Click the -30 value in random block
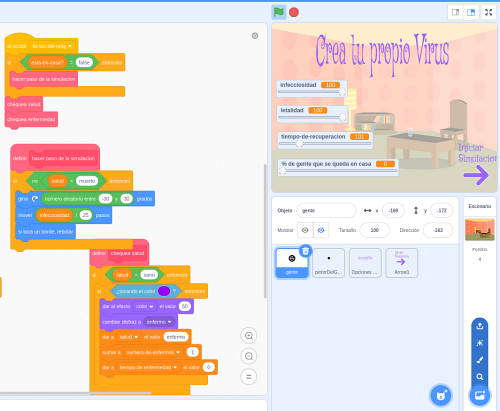 105,199
